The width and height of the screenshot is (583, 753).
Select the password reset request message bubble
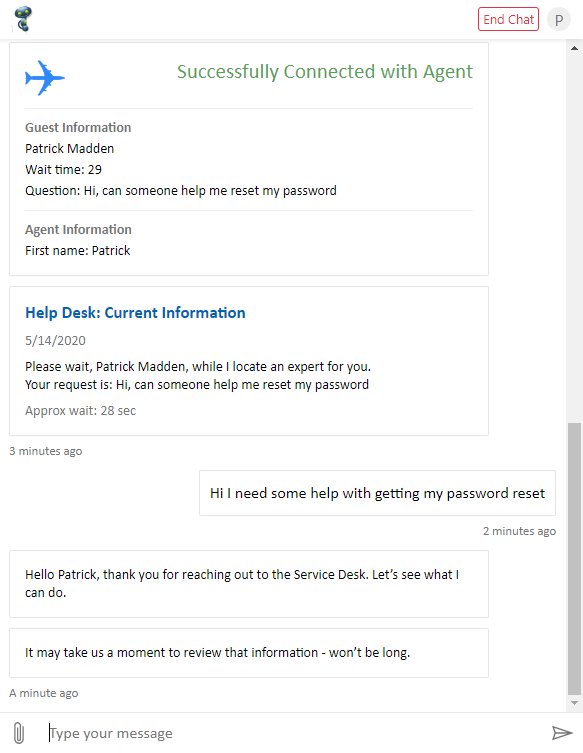[377, 493]
